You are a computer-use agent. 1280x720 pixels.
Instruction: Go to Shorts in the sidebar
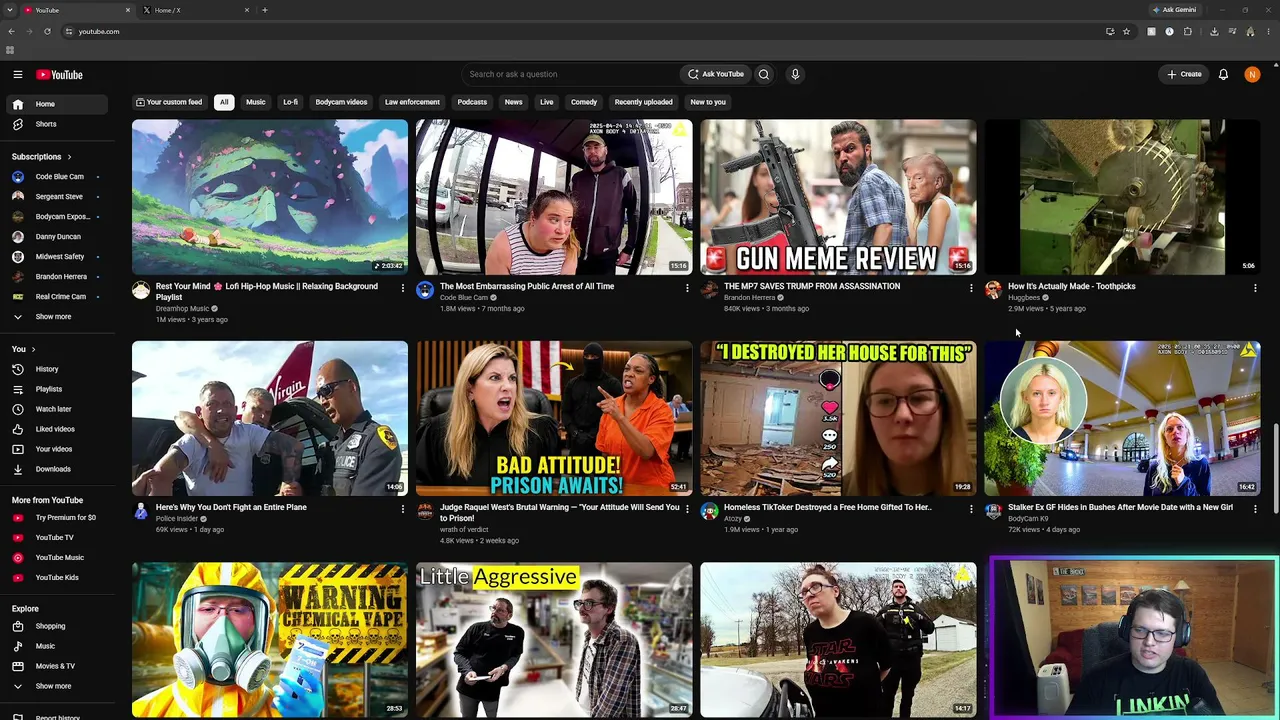pos(56,124)
